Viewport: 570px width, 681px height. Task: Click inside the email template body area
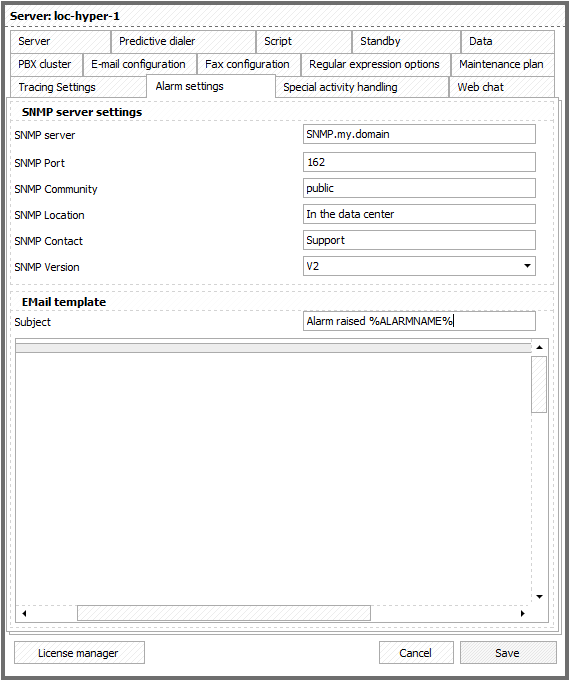point(273,478)
